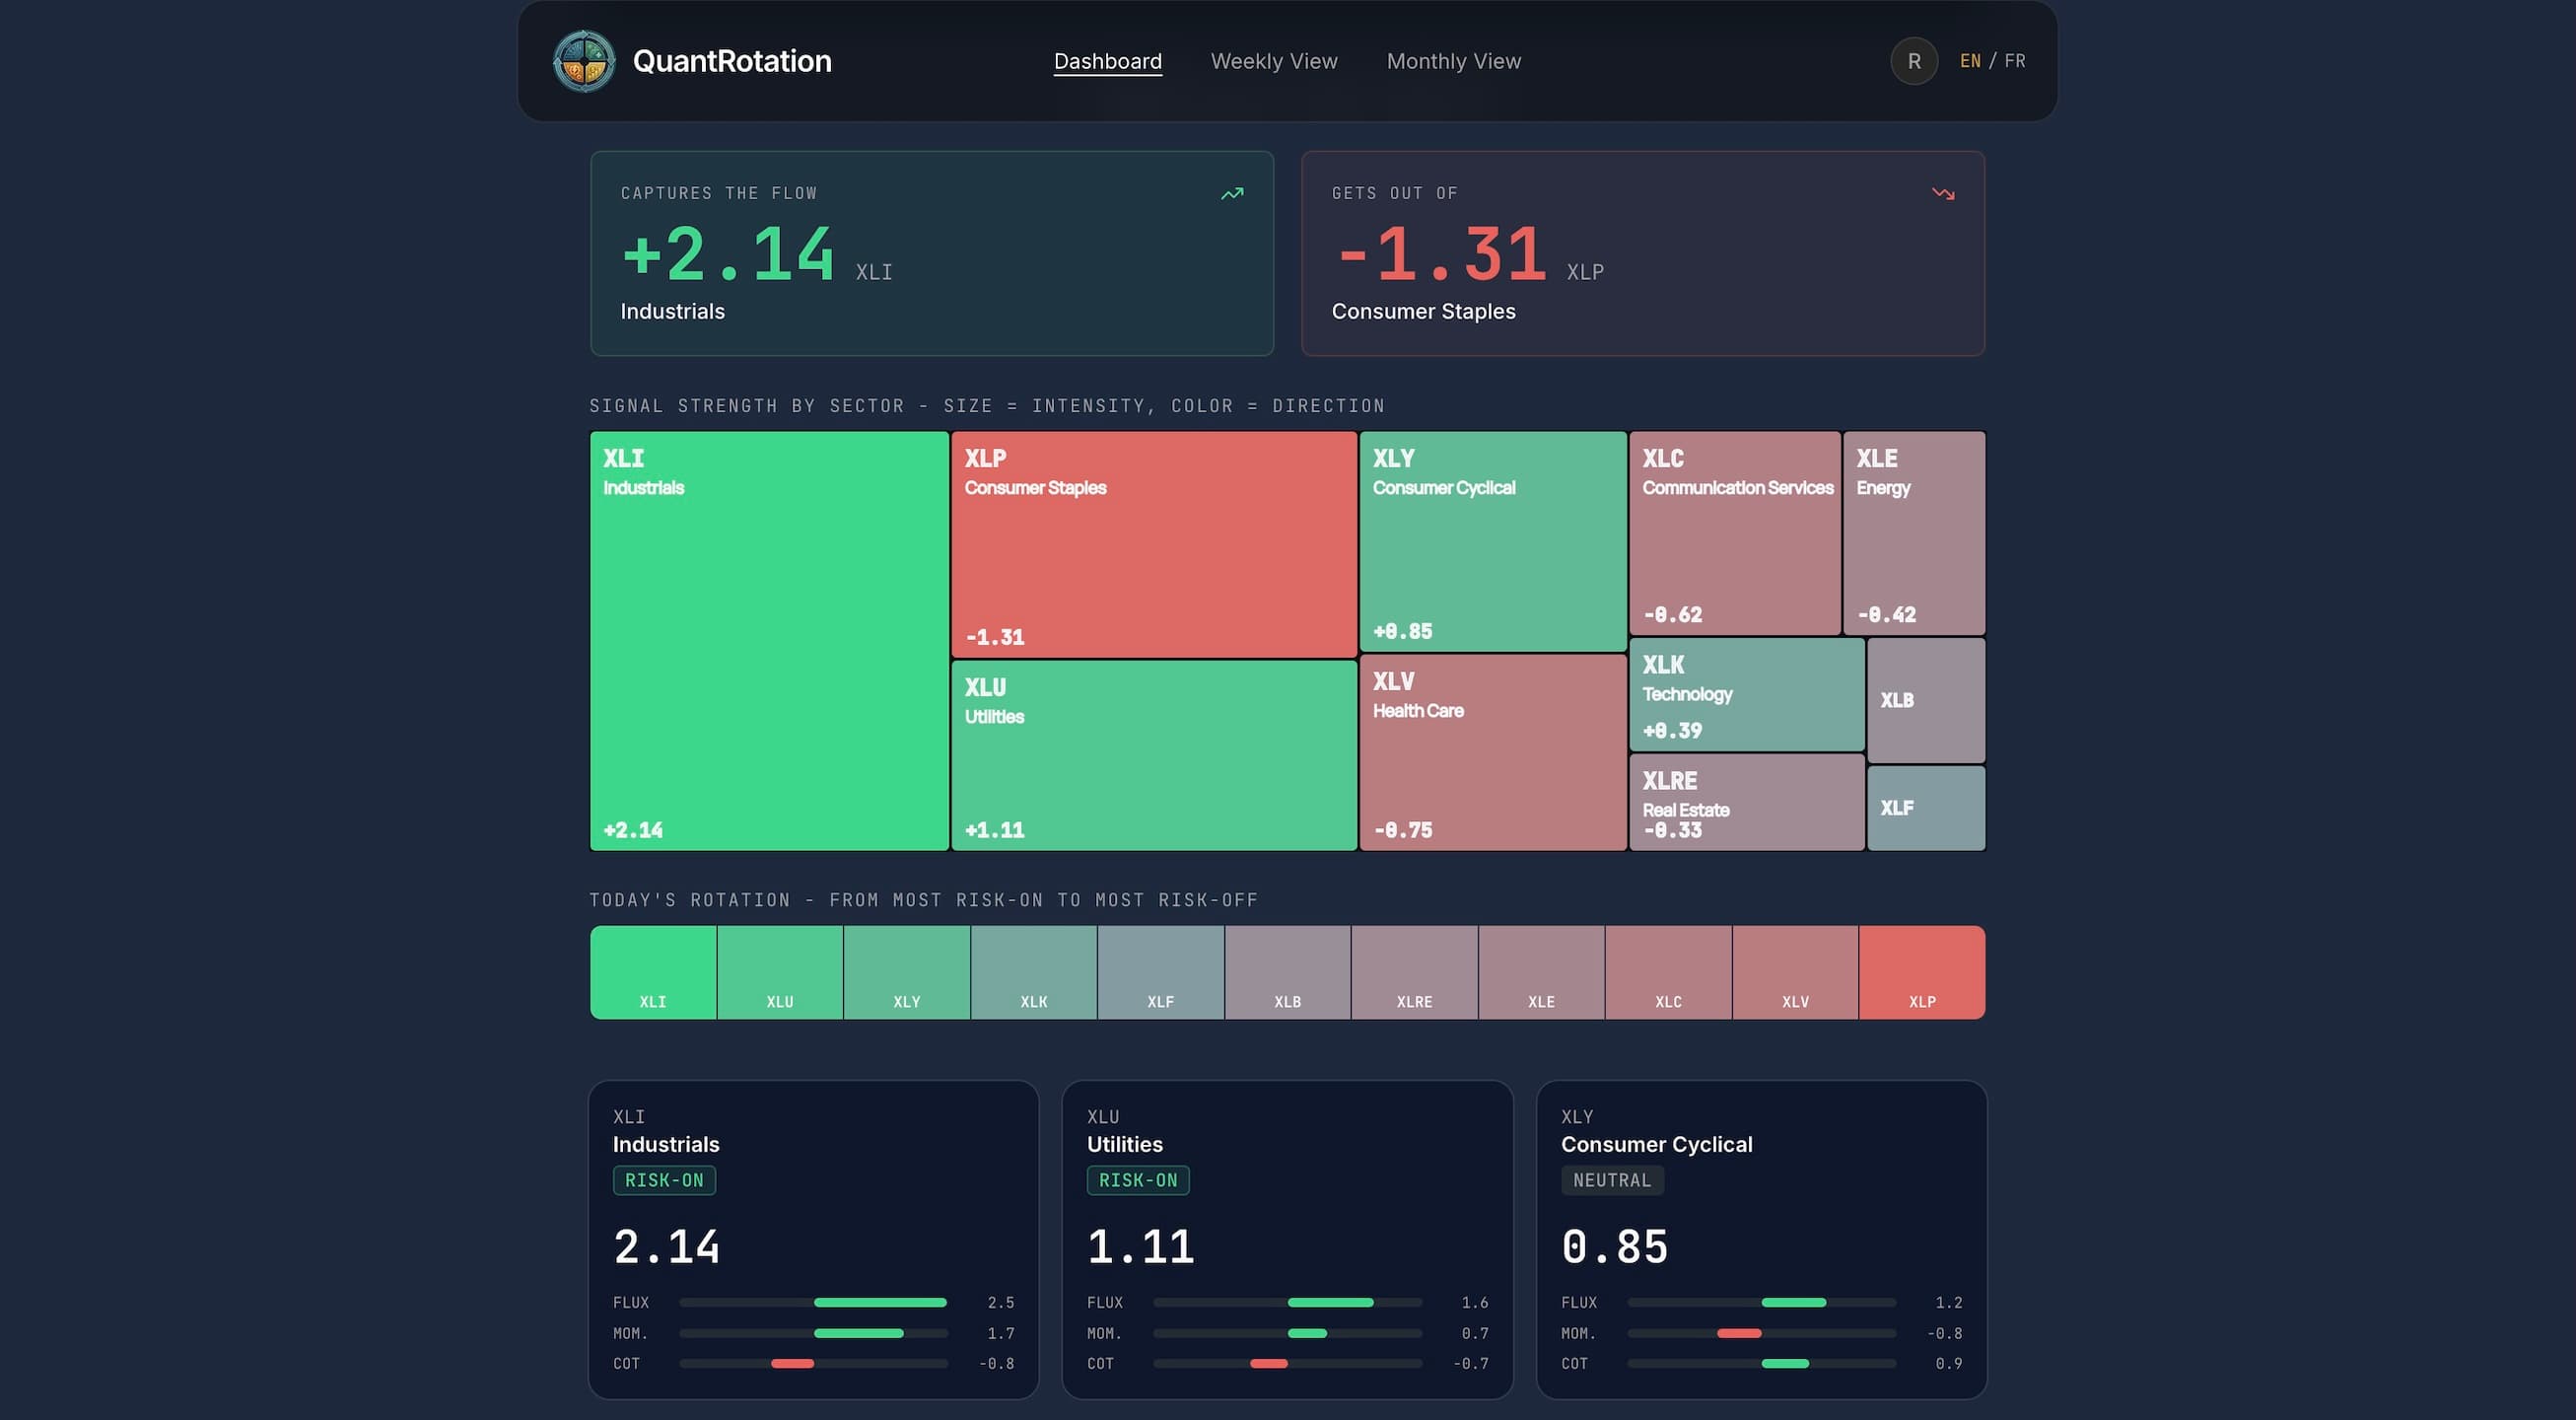Click the XLV rotation bar segment
This screenshot has height=1420, width=2576.
[1796, 972]
